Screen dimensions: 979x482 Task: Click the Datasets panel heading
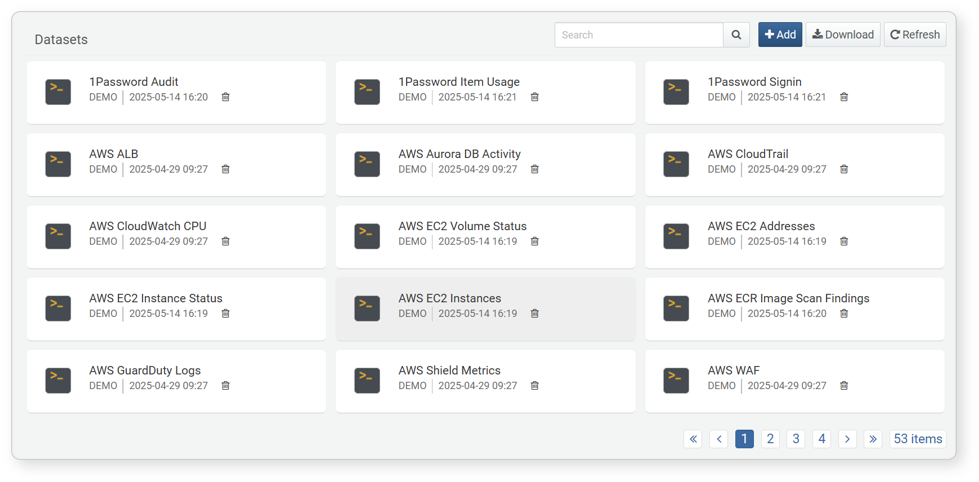point(61,40)
